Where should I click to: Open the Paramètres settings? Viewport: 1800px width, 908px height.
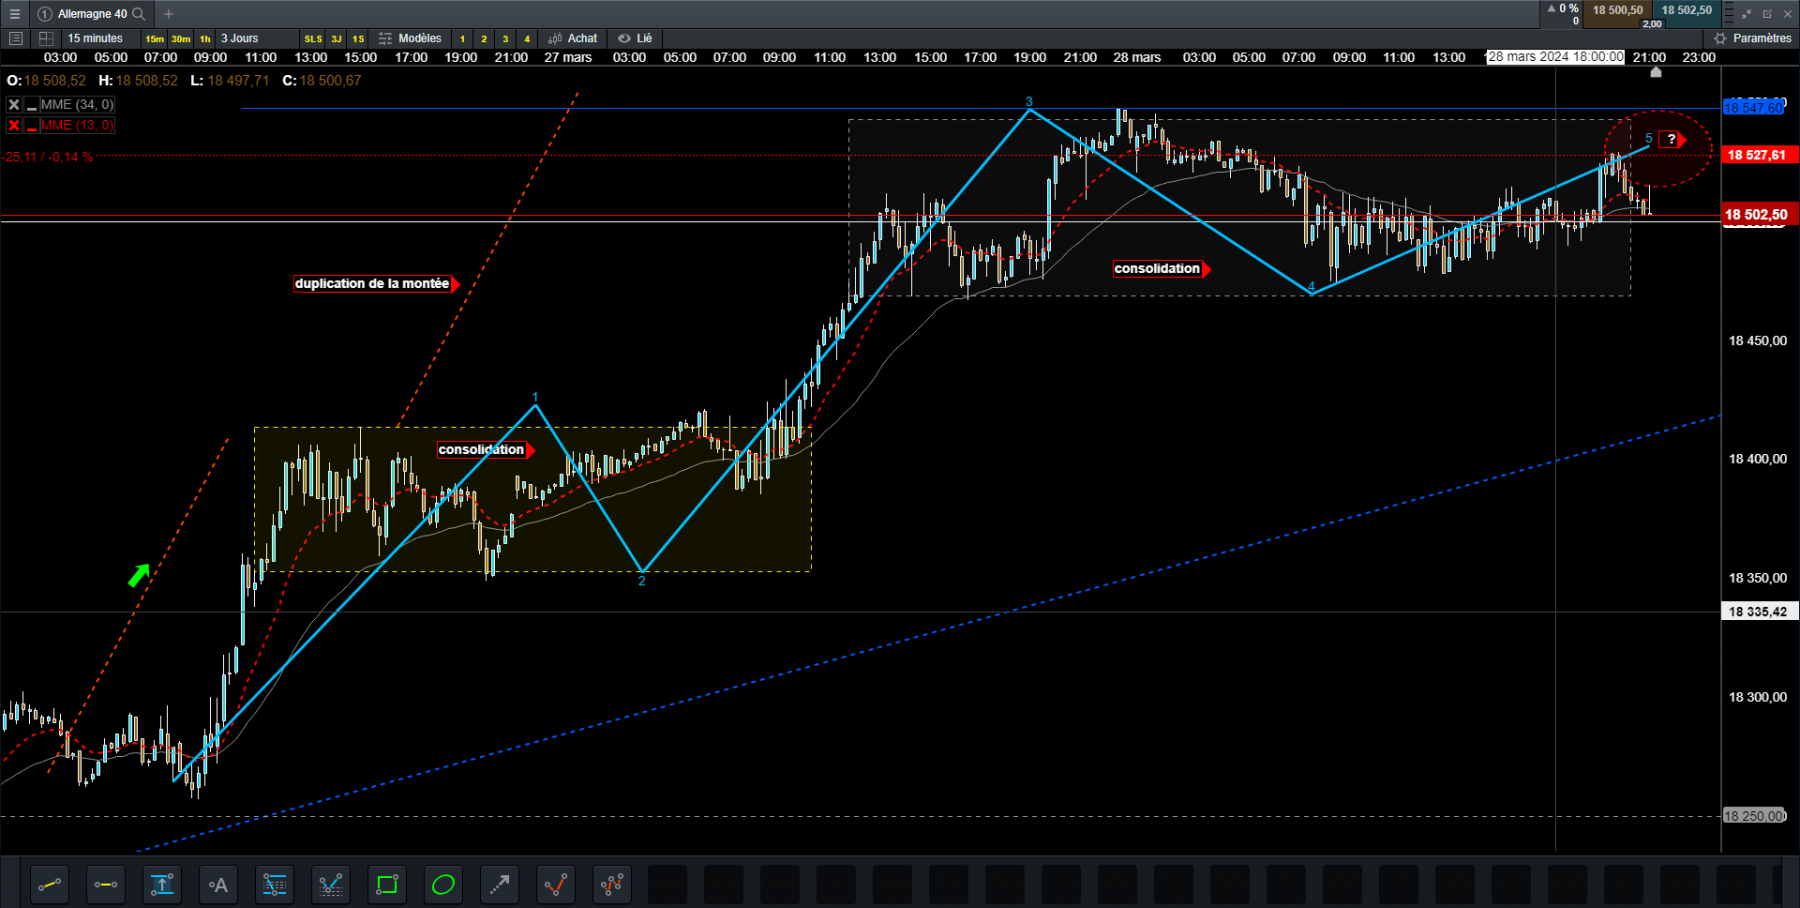[1753, 38]
